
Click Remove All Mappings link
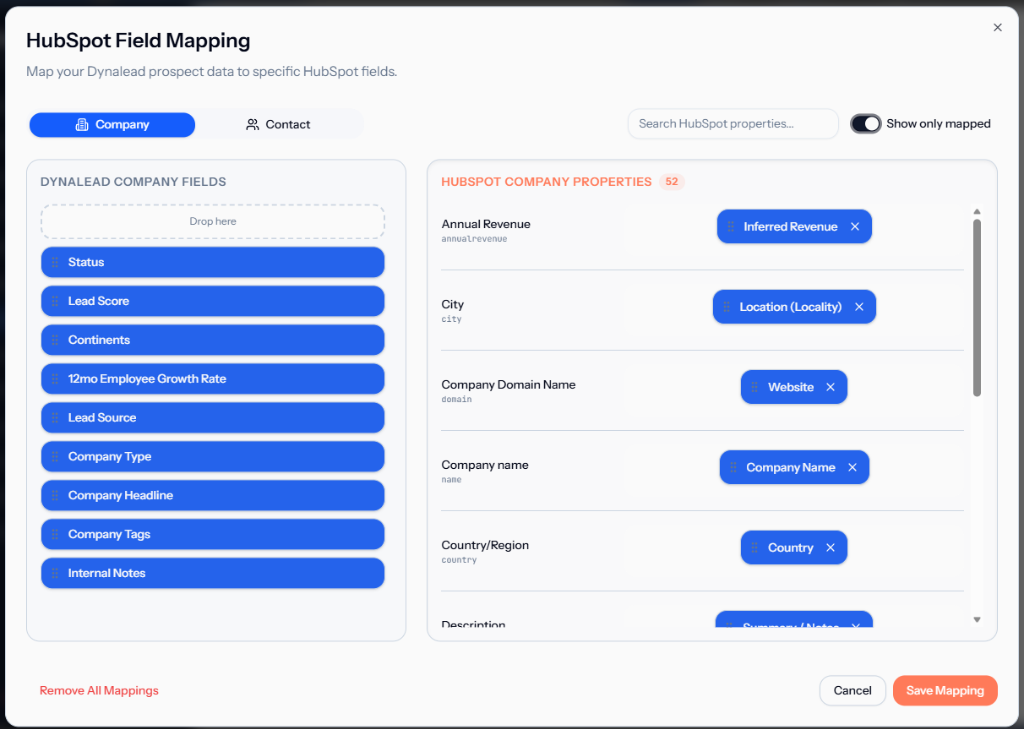pyautogui.click(x=99, y=690)
